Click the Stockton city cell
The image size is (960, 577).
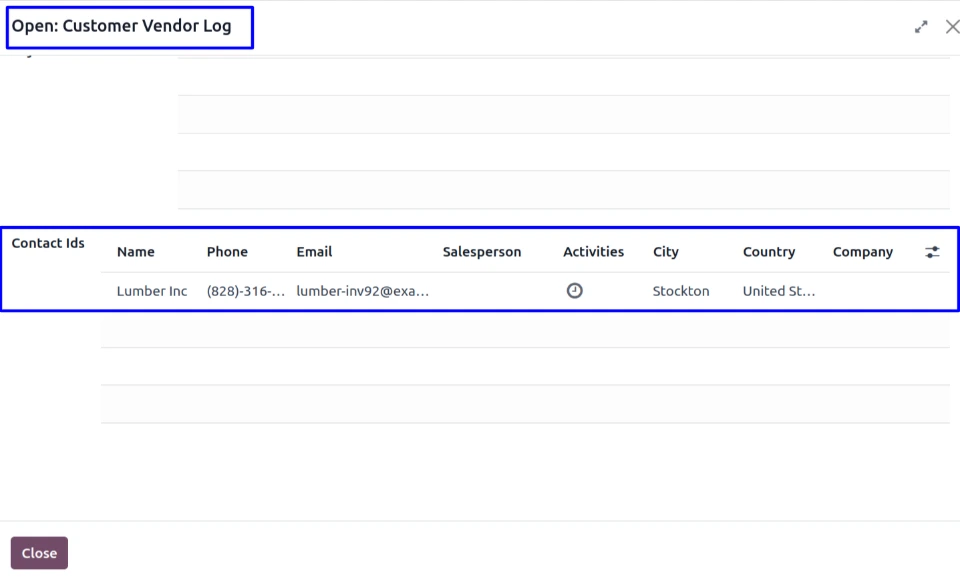pyautogui.click(x=681, y=291)
